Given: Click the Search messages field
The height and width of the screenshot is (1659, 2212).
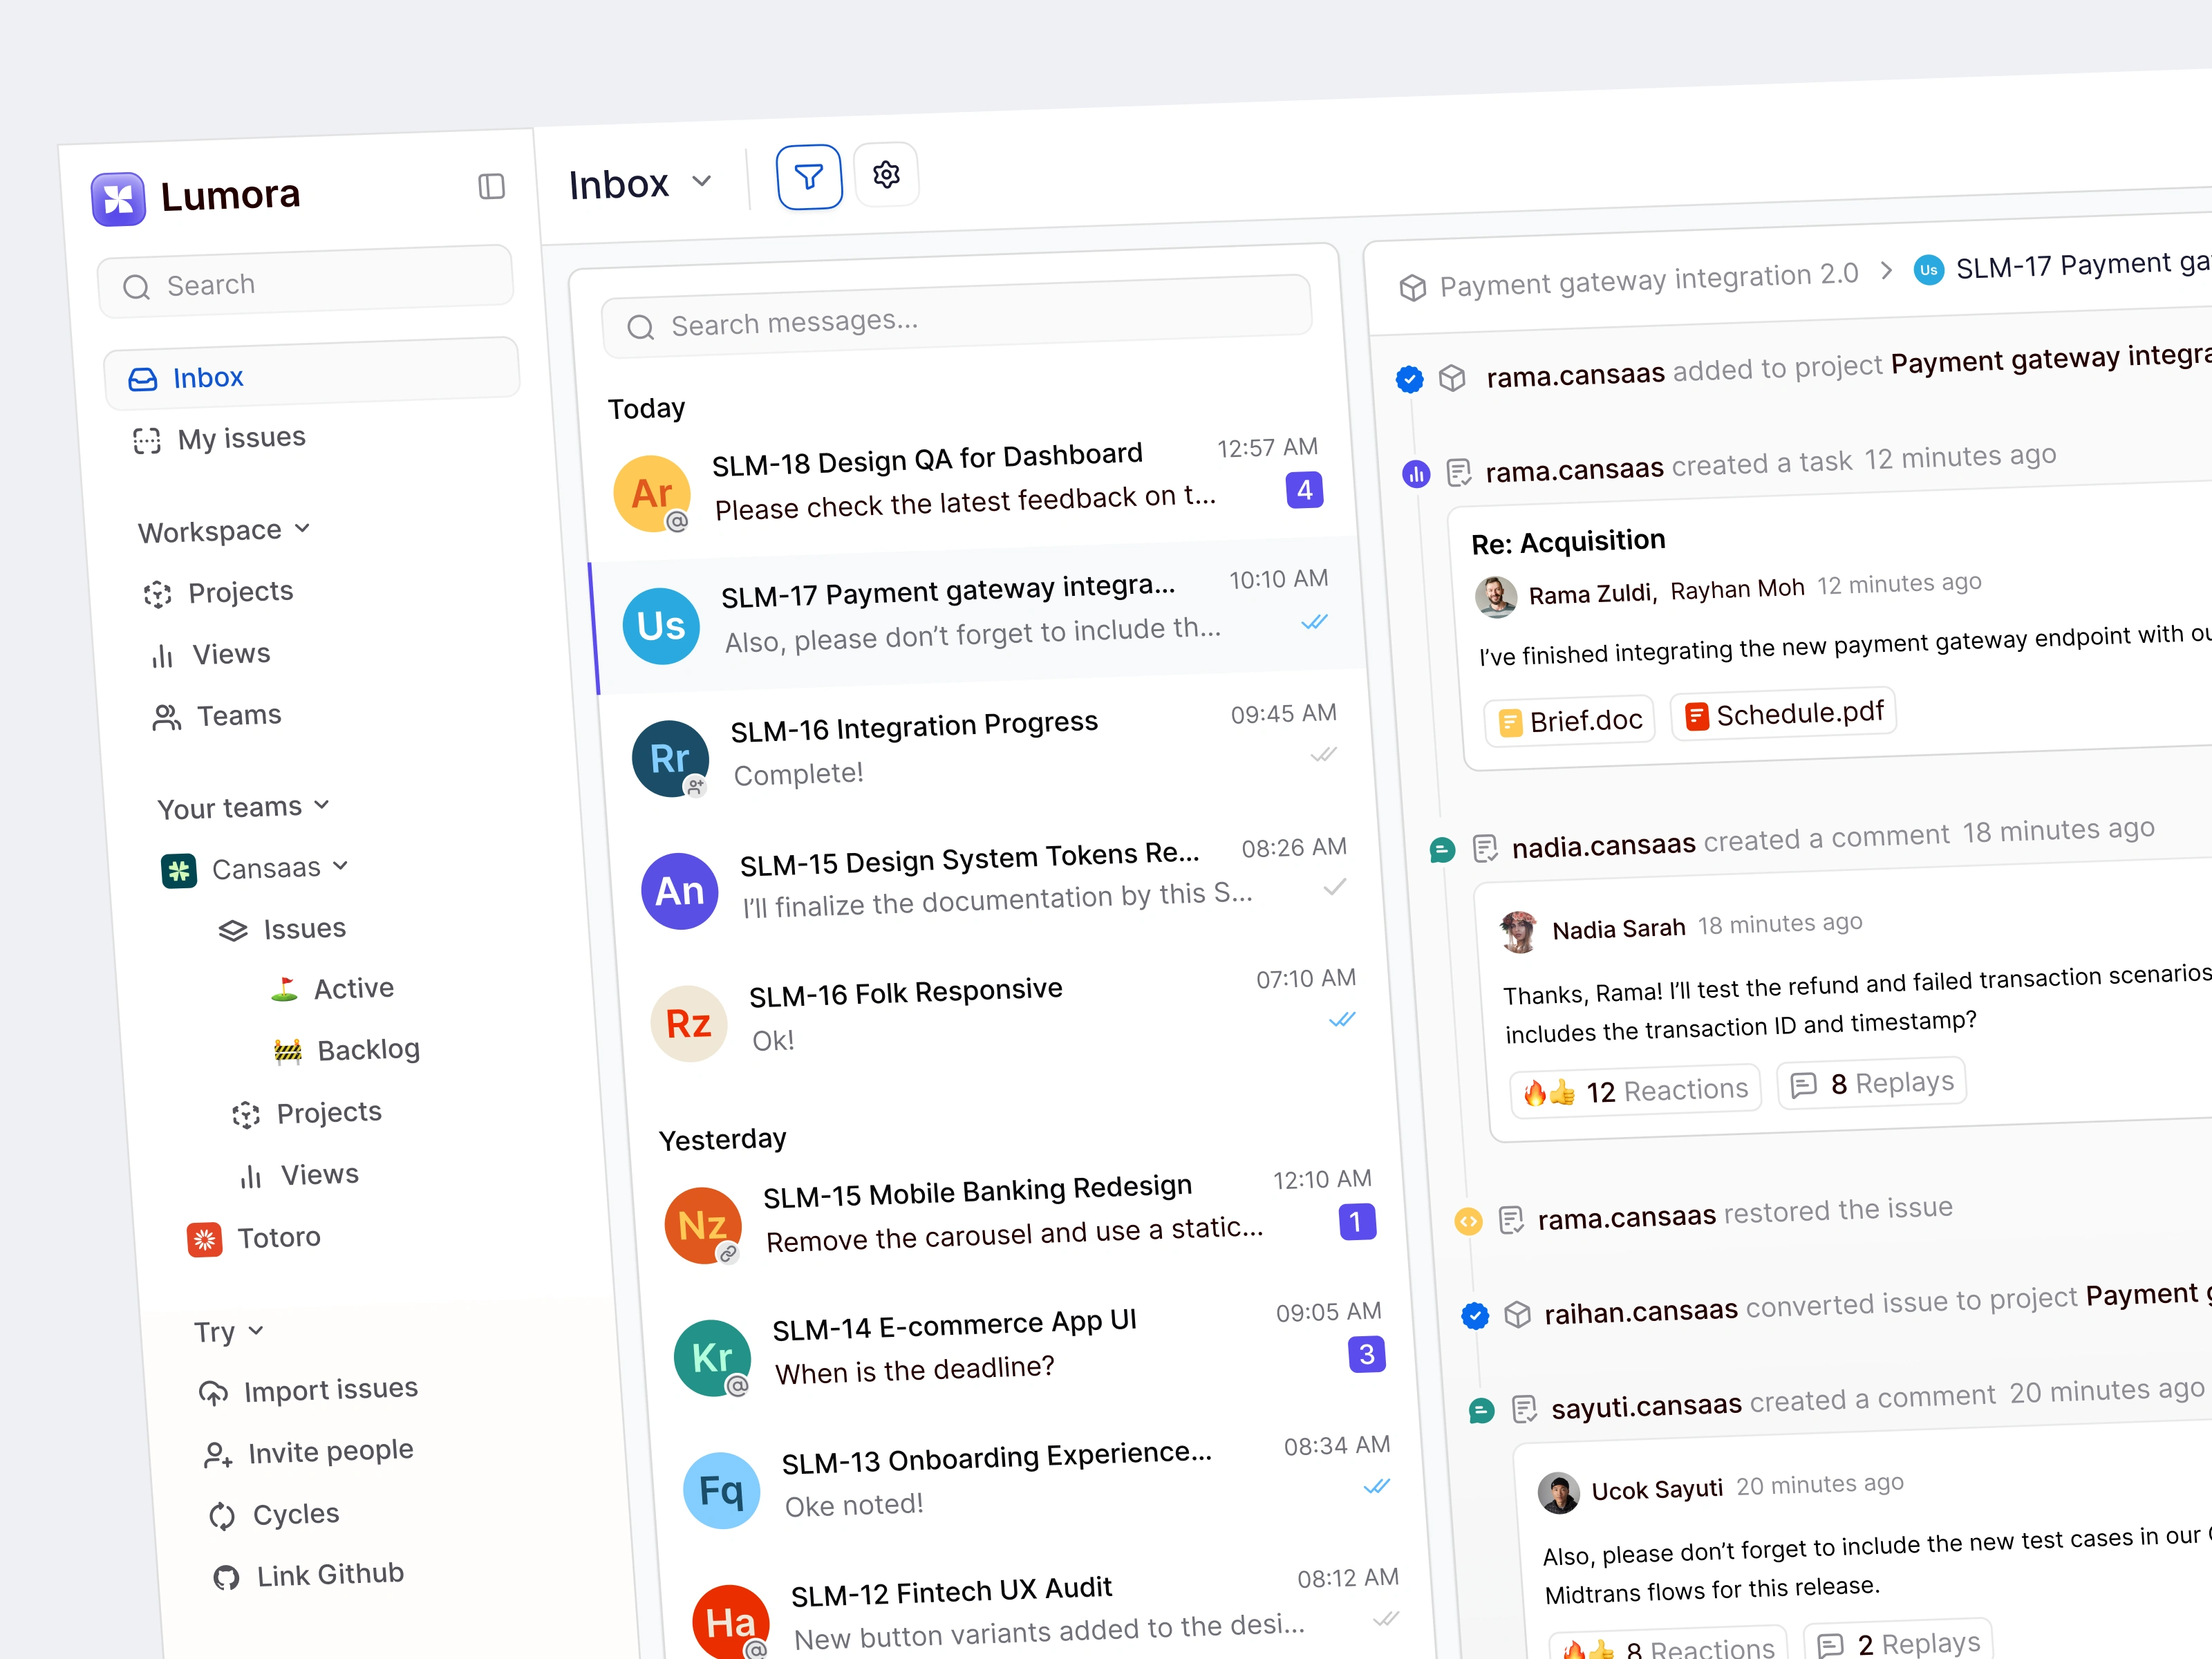Looking at the screenshot, I should click(x=956, y=317).
